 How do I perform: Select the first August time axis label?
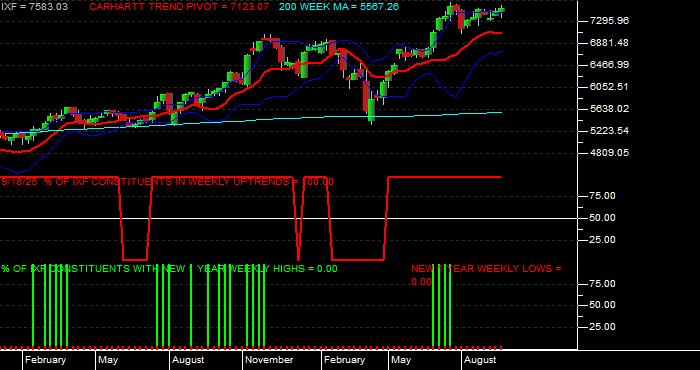click(x=188, y=360)
